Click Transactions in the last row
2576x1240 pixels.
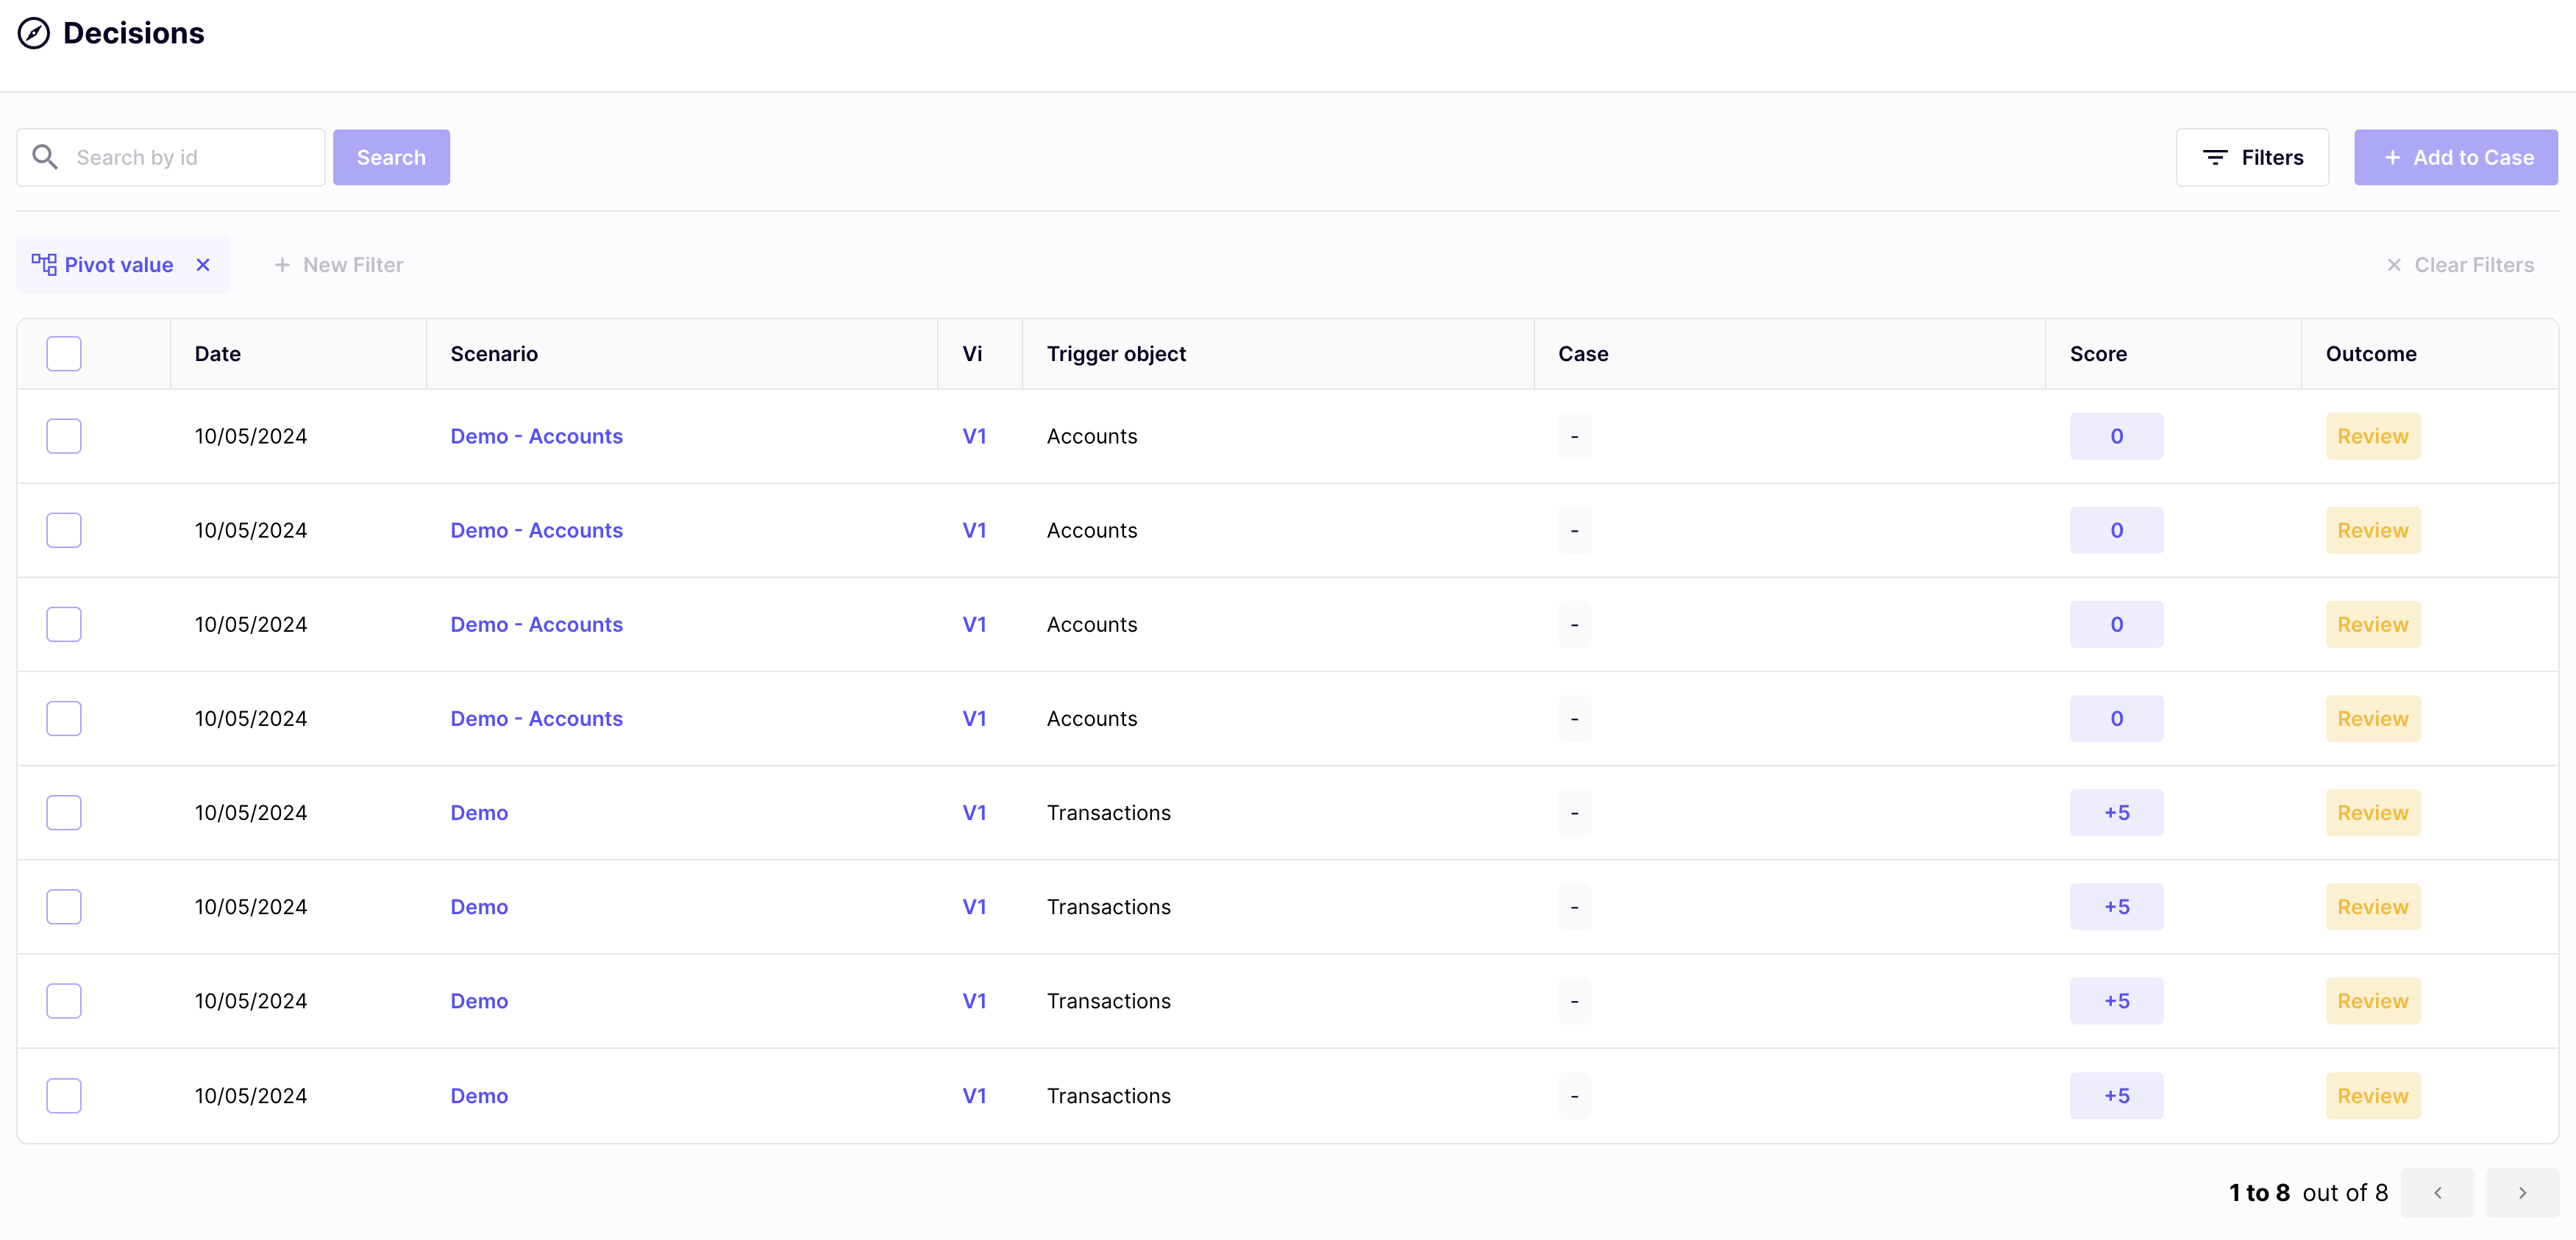[1108, 1095]
